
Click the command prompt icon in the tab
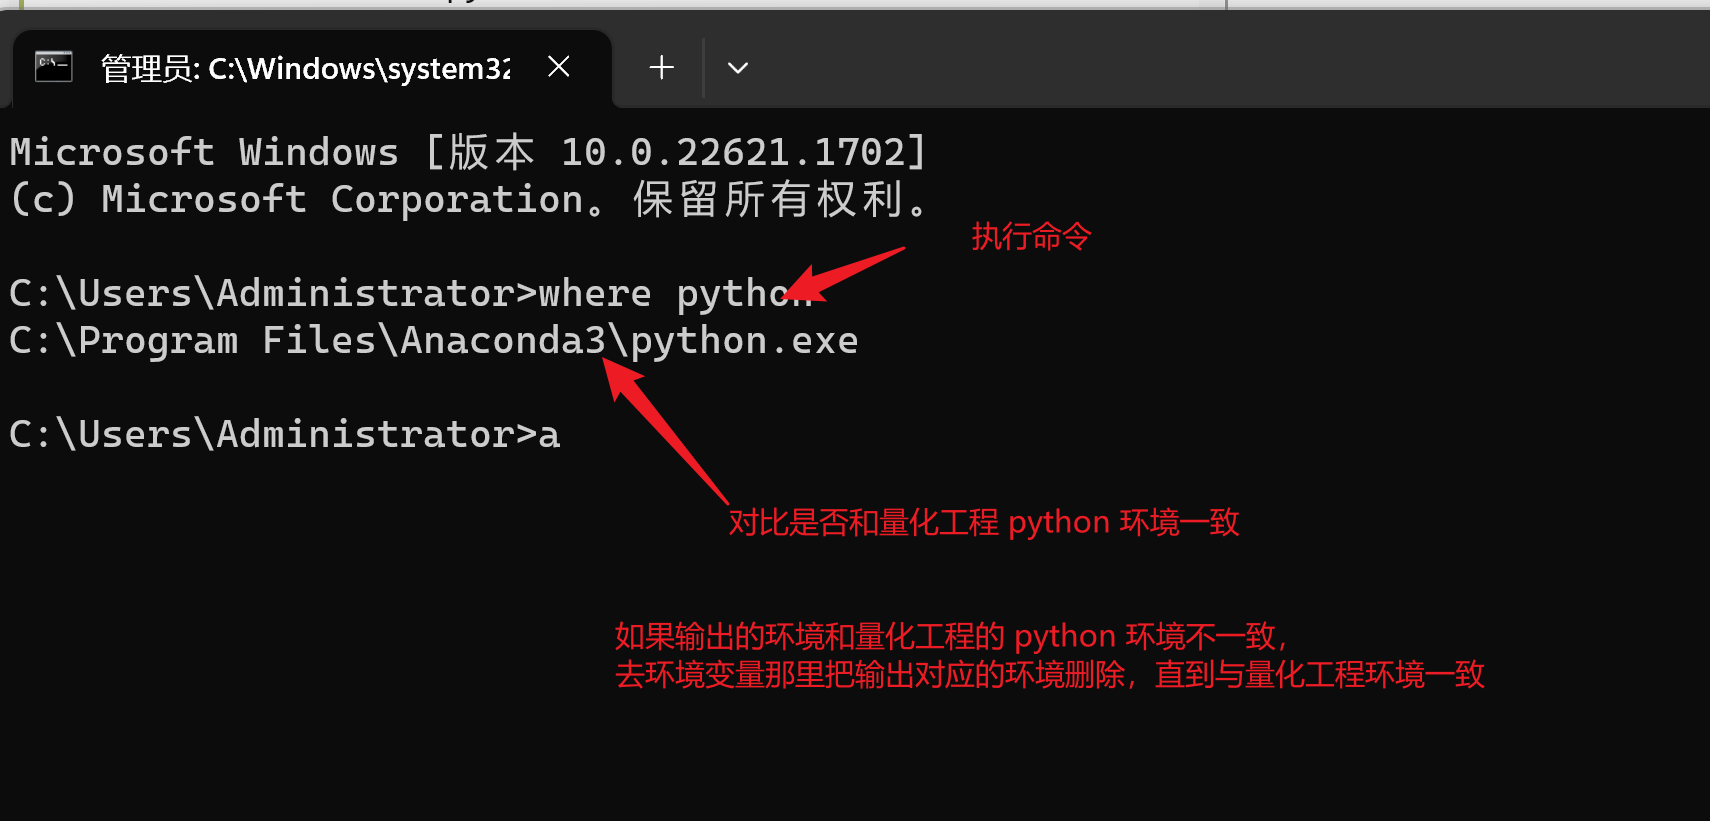53,67
